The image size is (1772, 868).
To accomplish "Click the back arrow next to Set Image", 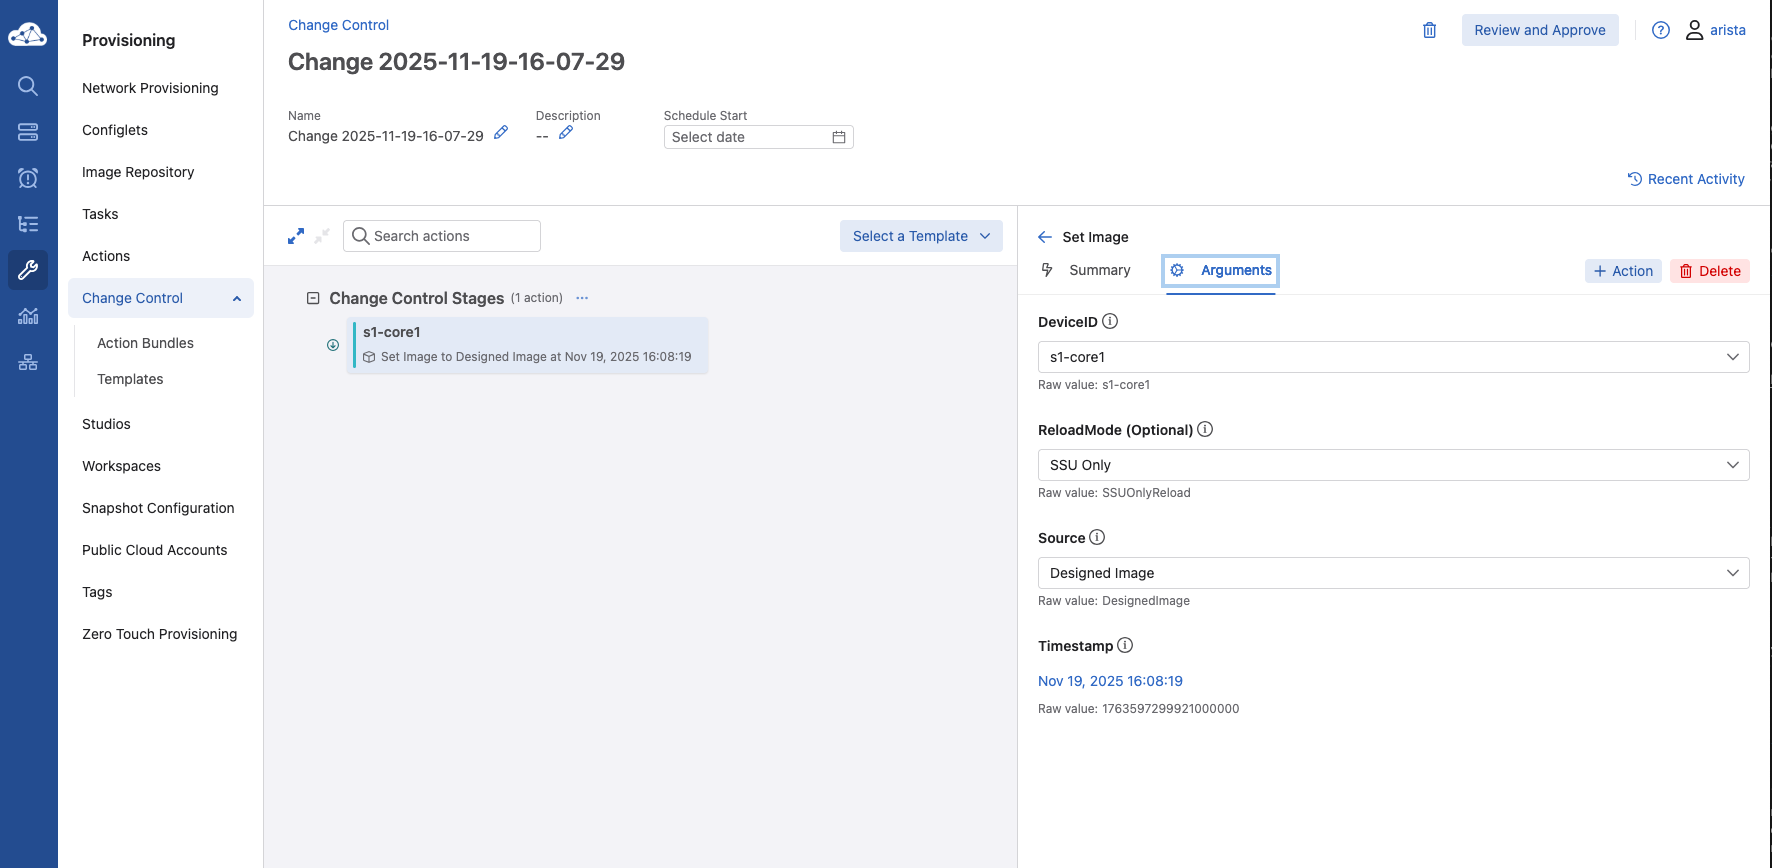I will 1045,237.
